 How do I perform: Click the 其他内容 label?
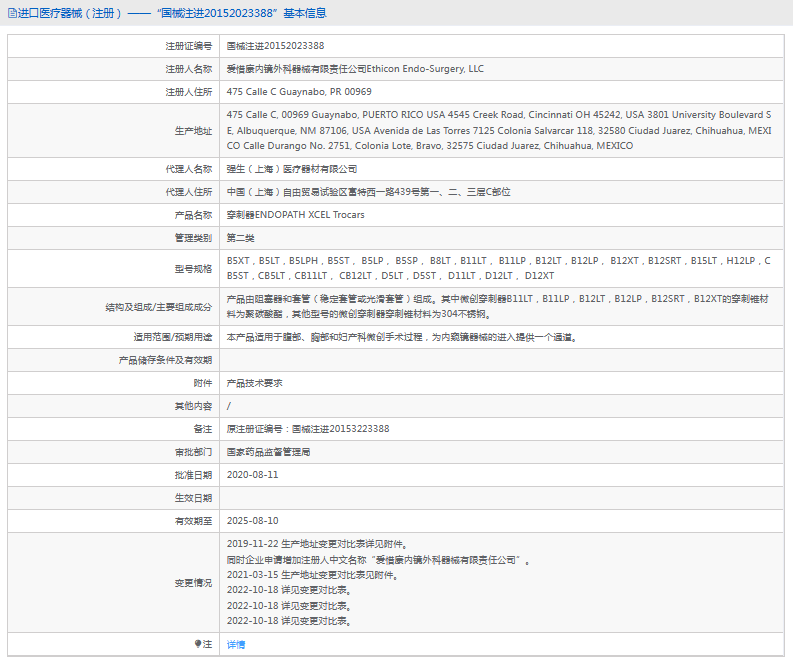tap(193, 406)
